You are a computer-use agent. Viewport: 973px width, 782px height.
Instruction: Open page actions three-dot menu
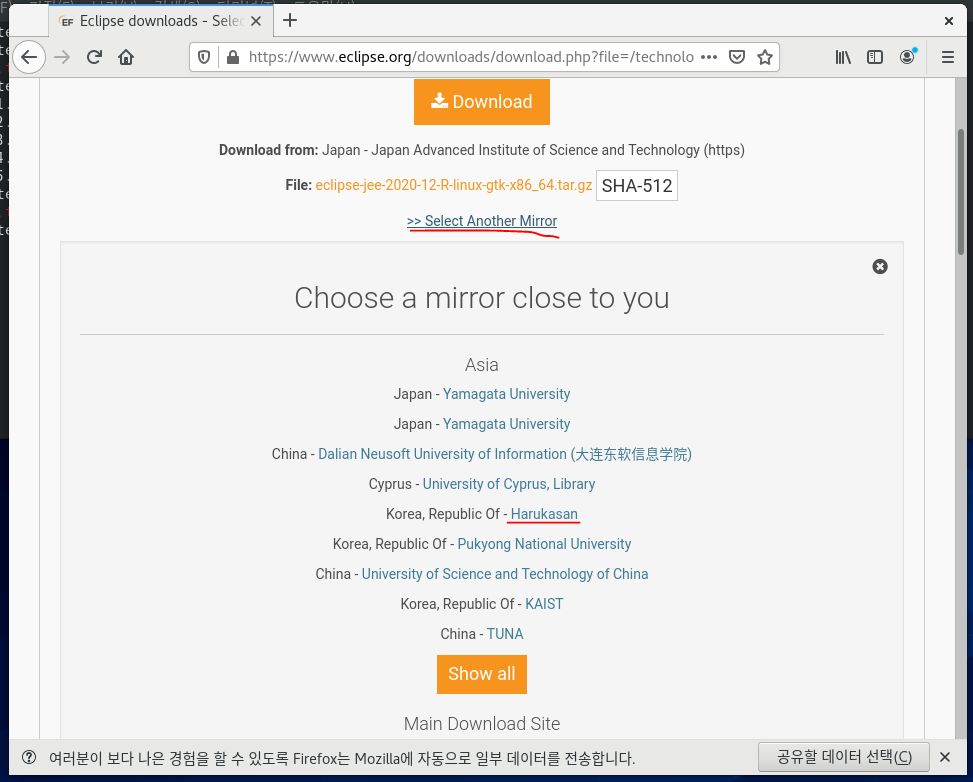709,57
